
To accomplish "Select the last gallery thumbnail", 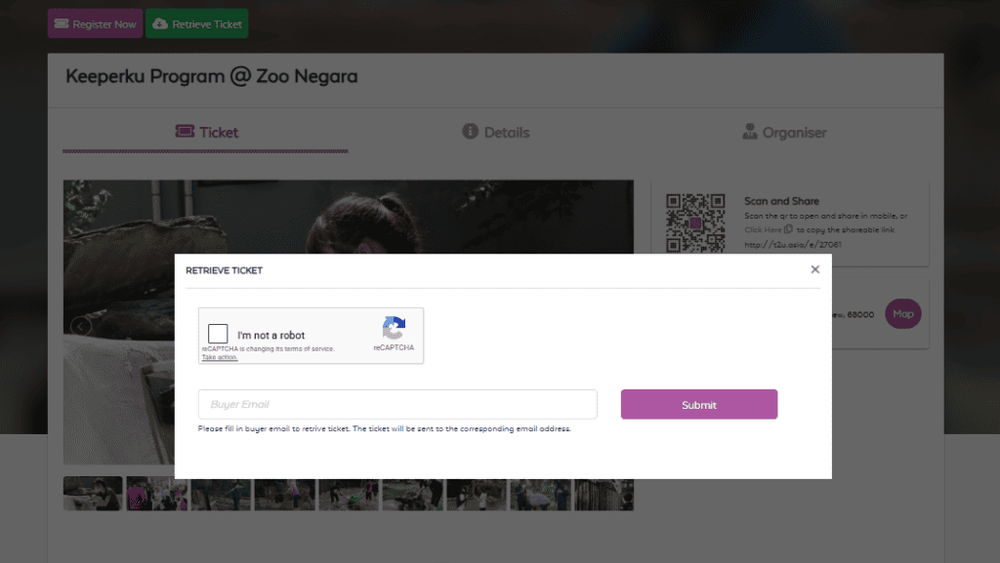I will (x=604, y=494).
